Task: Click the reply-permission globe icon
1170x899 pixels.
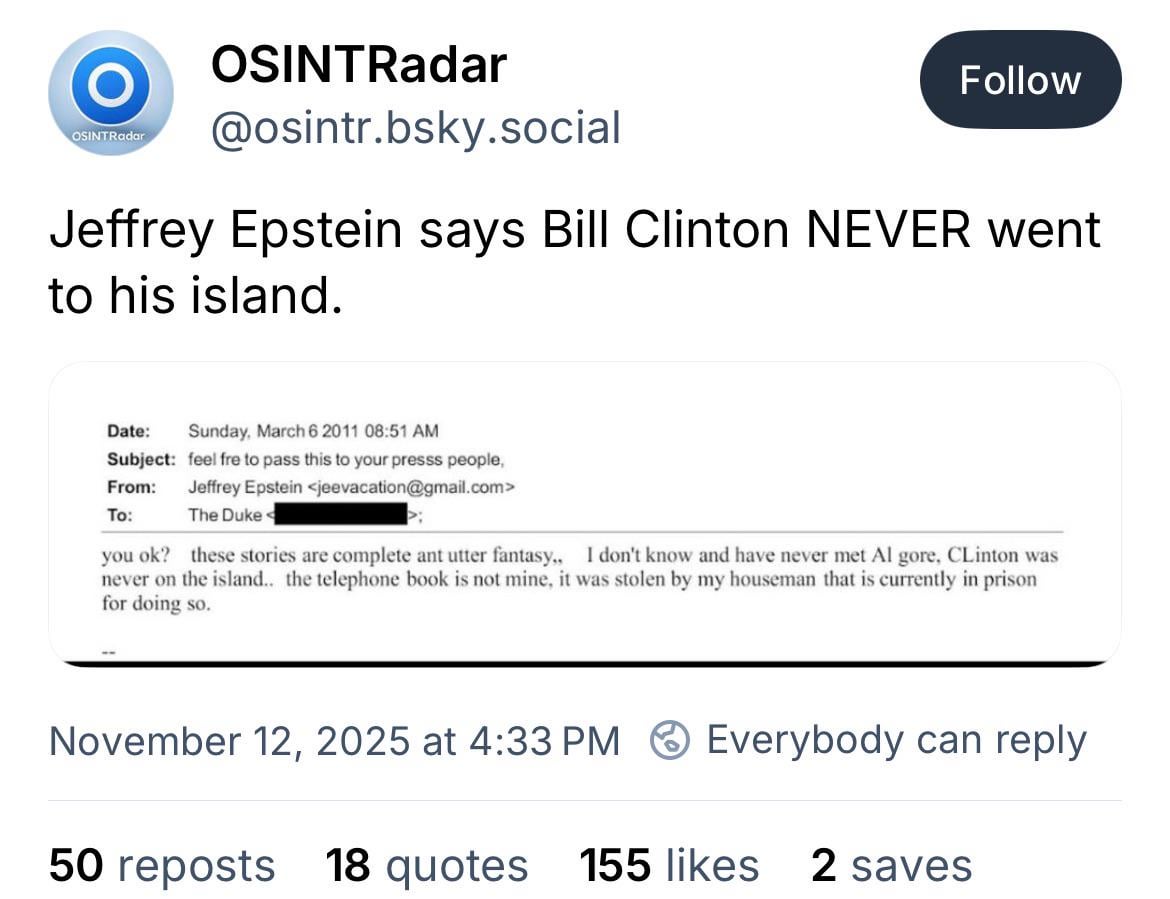Action: 669,741
